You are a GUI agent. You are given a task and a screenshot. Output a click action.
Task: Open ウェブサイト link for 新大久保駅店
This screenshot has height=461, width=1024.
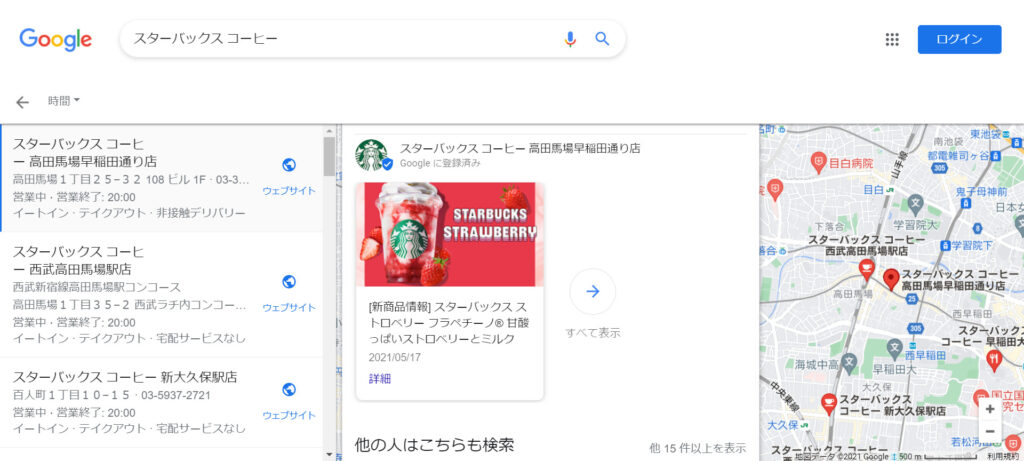[x=289, y=415]
